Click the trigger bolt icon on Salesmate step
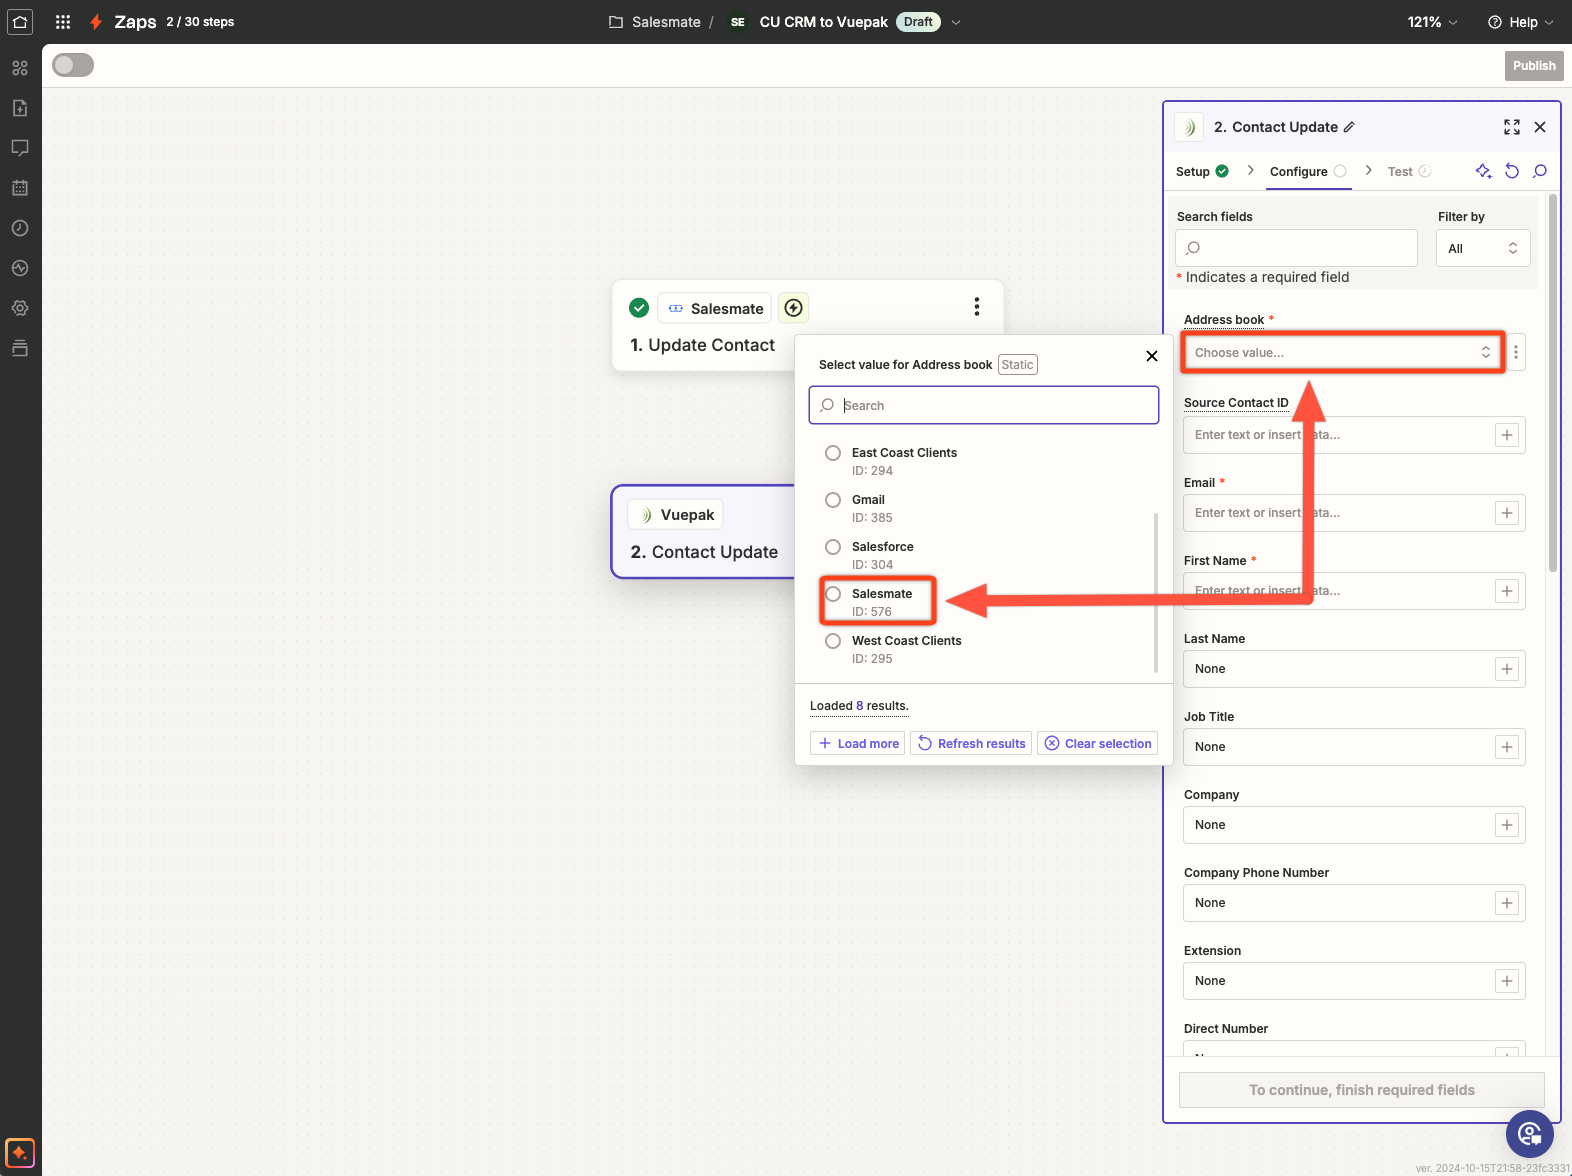The height and width of the screenshot is (1176, 1572). (x=794, y=308)
